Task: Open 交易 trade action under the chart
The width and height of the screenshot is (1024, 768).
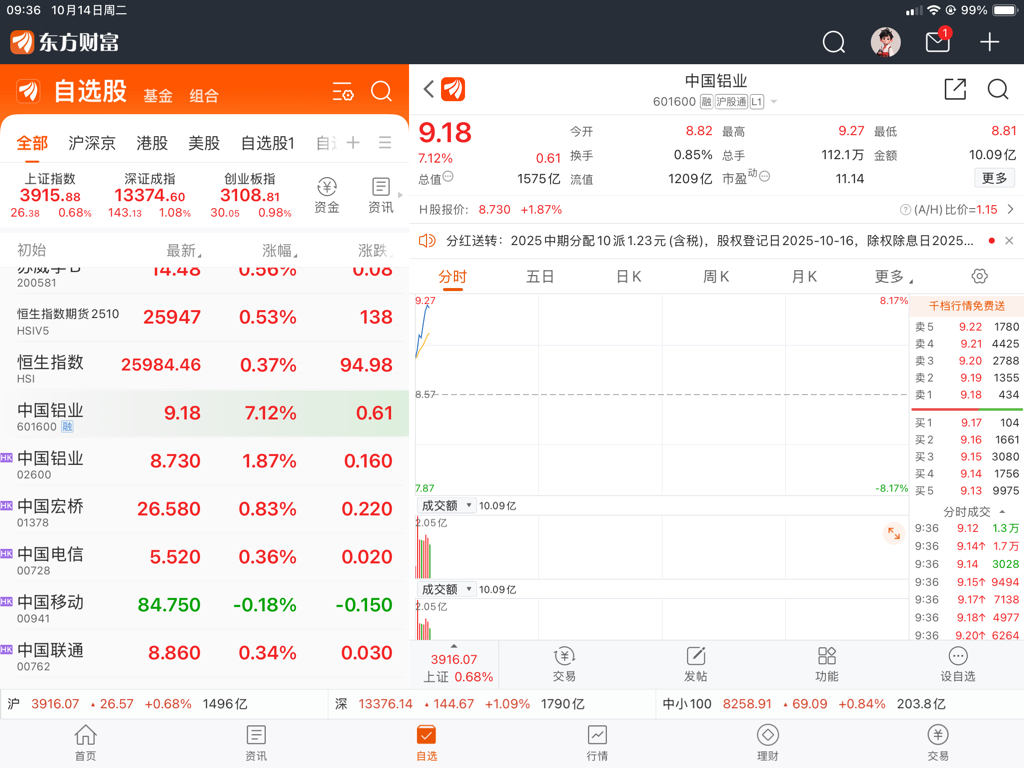Action: [564, 664]
